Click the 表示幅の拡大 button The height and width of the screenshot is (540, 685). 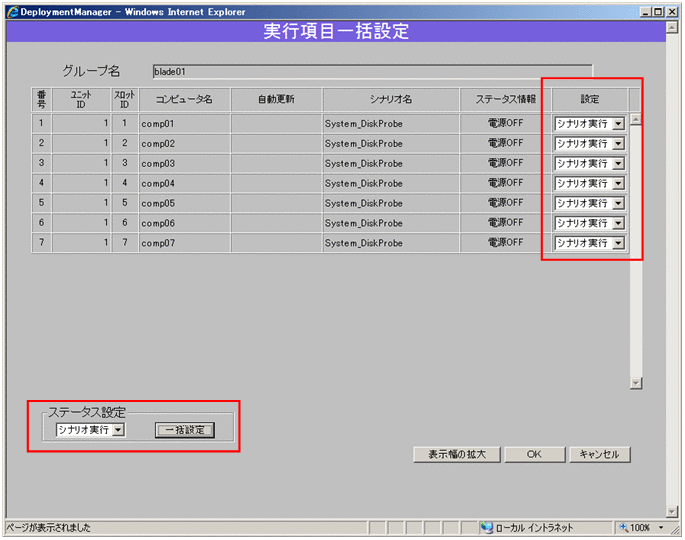457,454
